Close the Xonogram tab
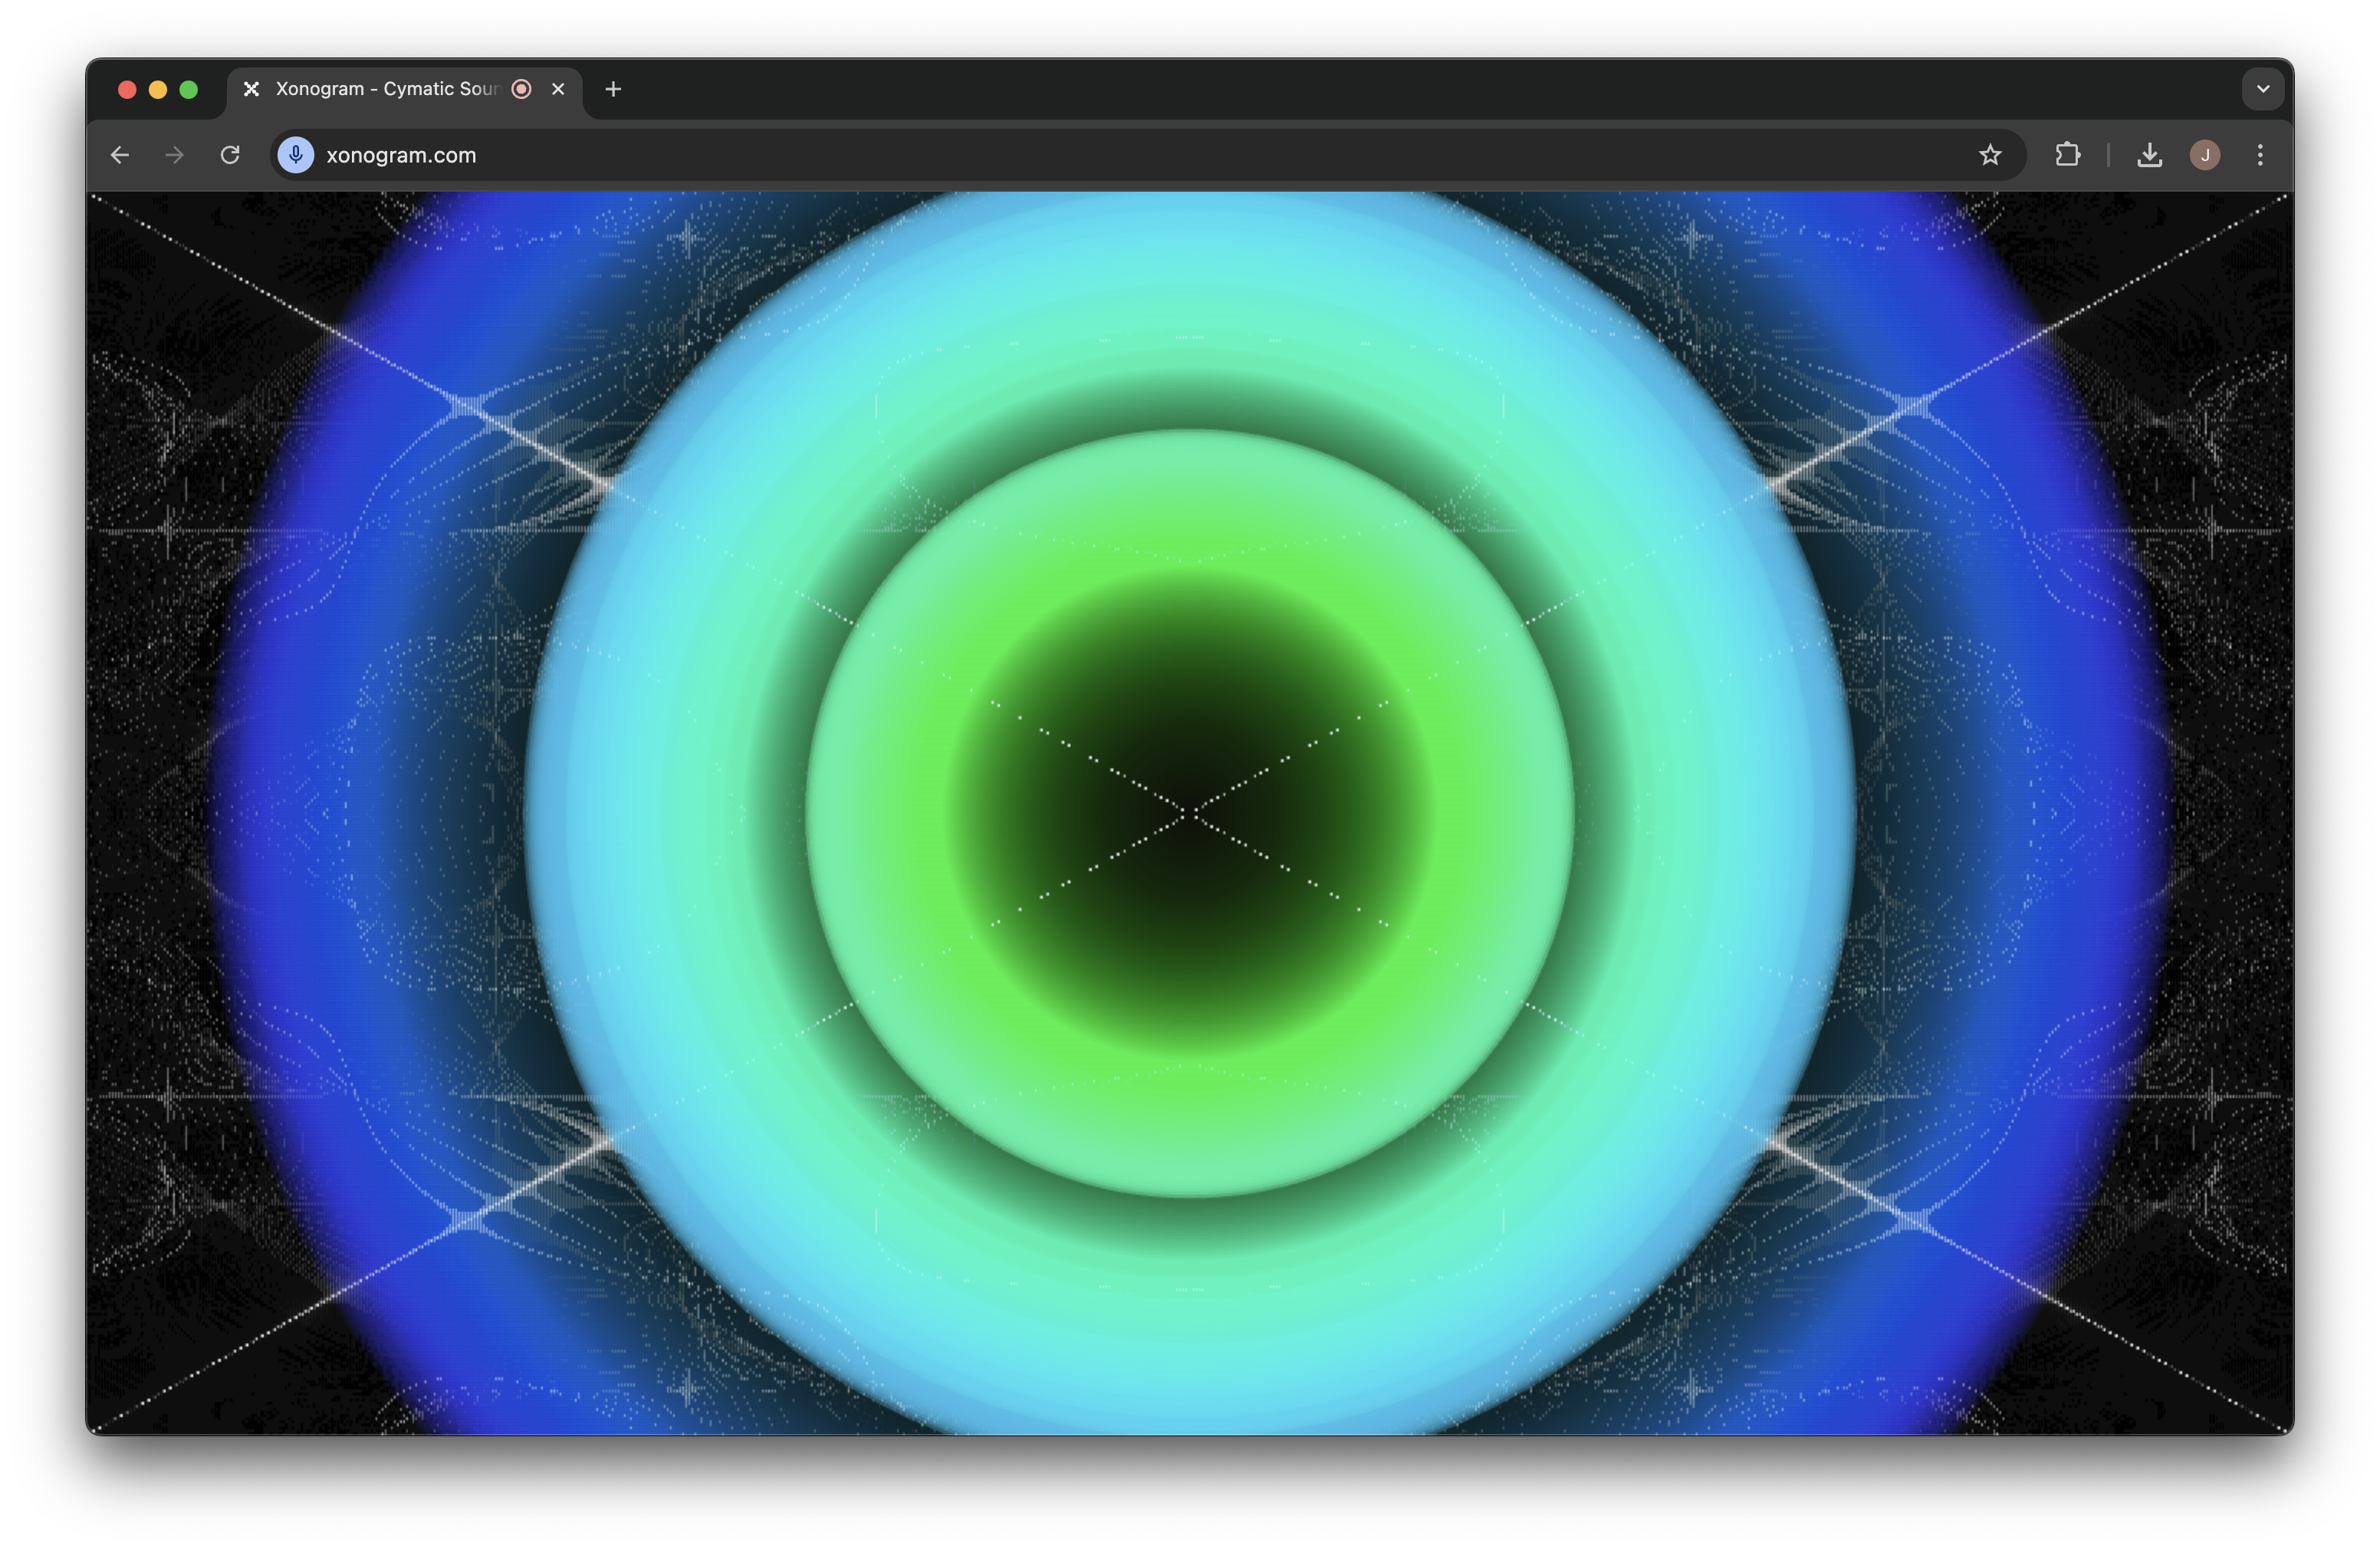The width and height of the screenshot is (2380, 1549). [558, 89]
